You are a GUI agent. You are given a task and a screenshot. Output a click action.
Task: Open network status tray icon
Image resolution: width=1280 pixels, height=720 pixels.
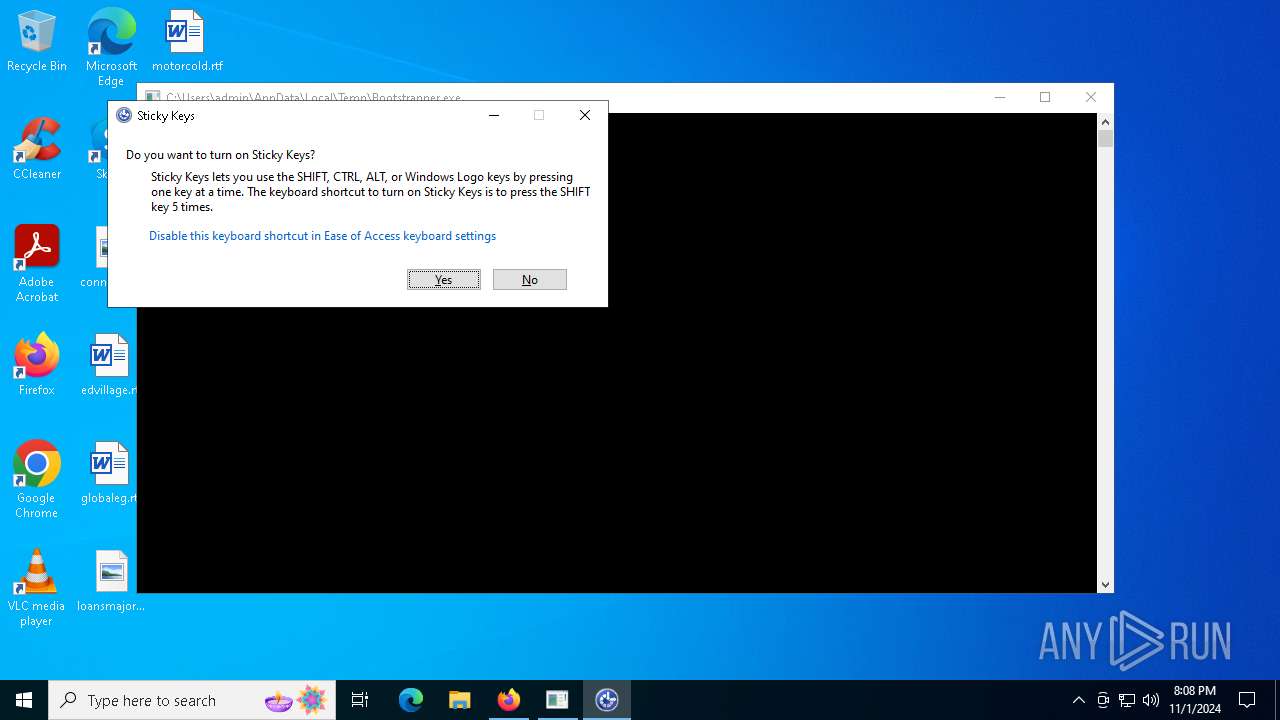pos(1127,700)
